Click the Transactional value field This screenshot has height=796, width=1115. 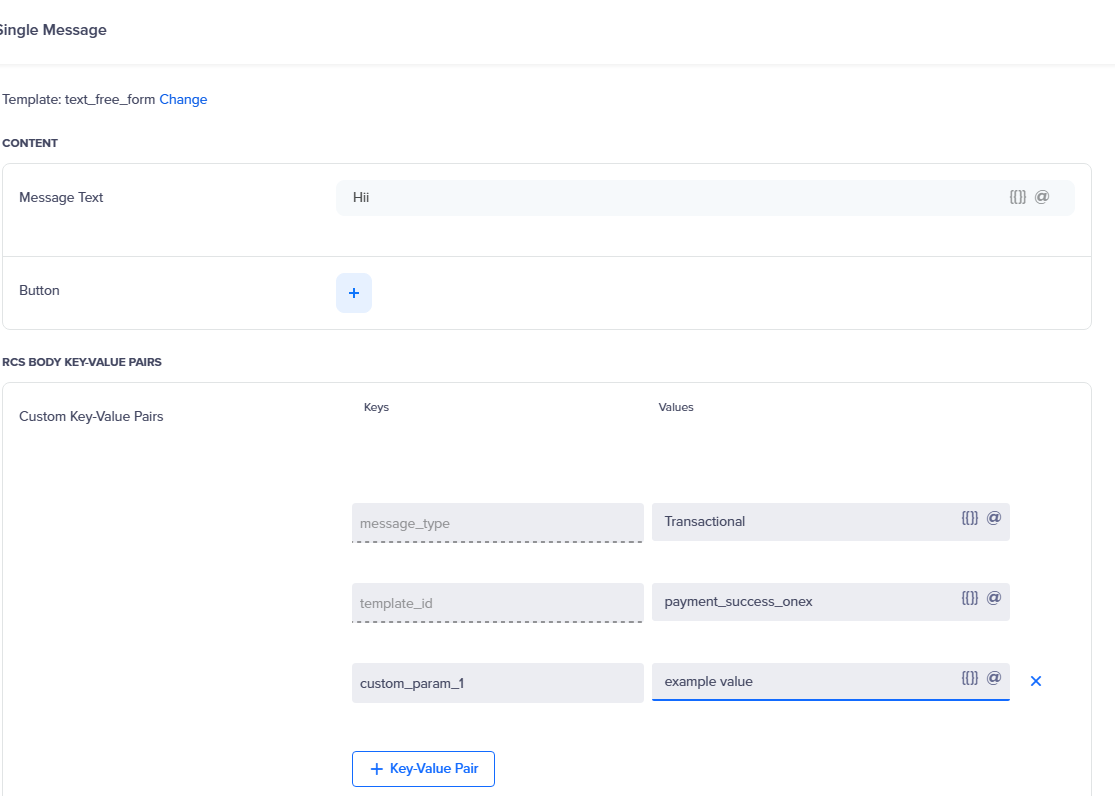pyautogui.click(x=831, y=522)
